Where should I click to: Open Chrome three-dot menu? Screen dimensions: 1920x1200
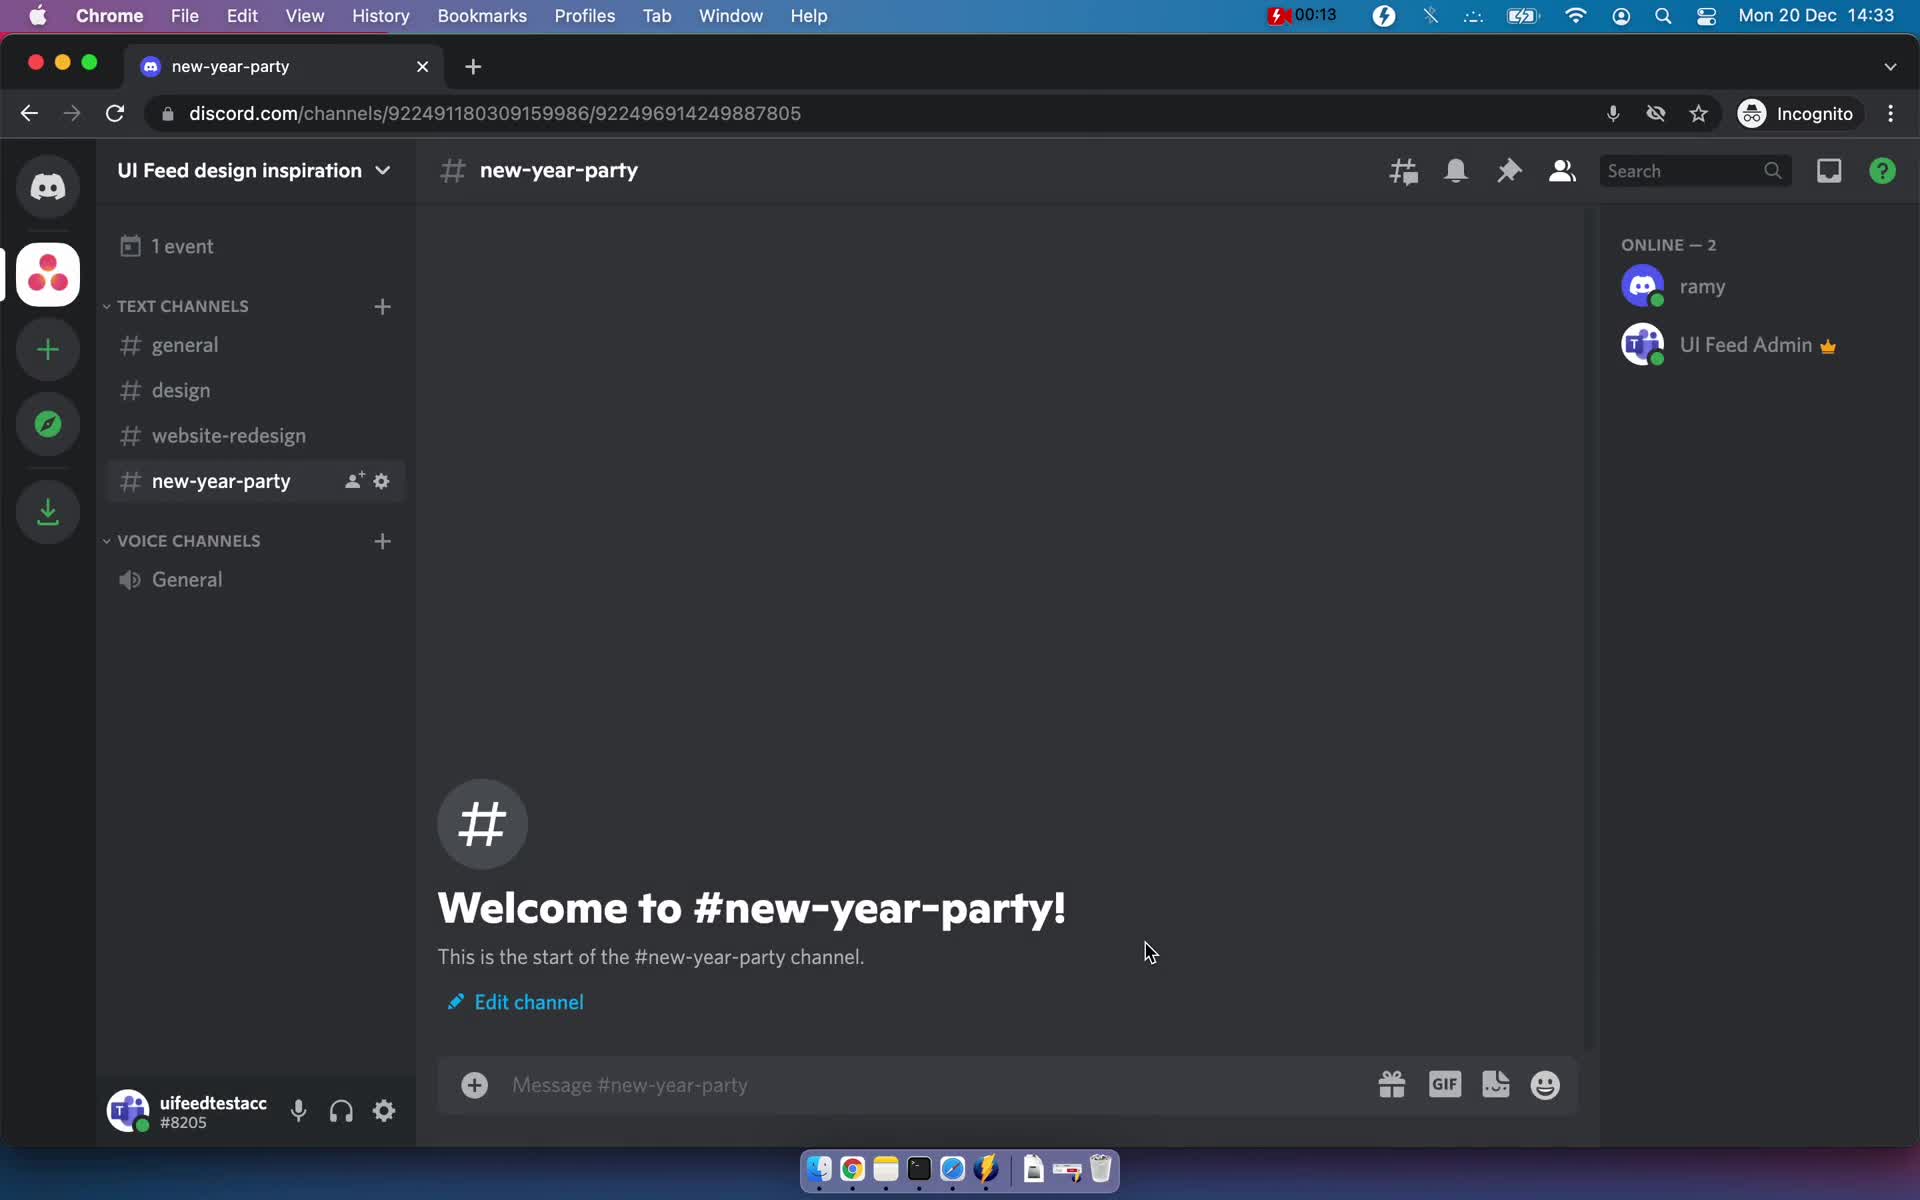tap(1890, 114)
